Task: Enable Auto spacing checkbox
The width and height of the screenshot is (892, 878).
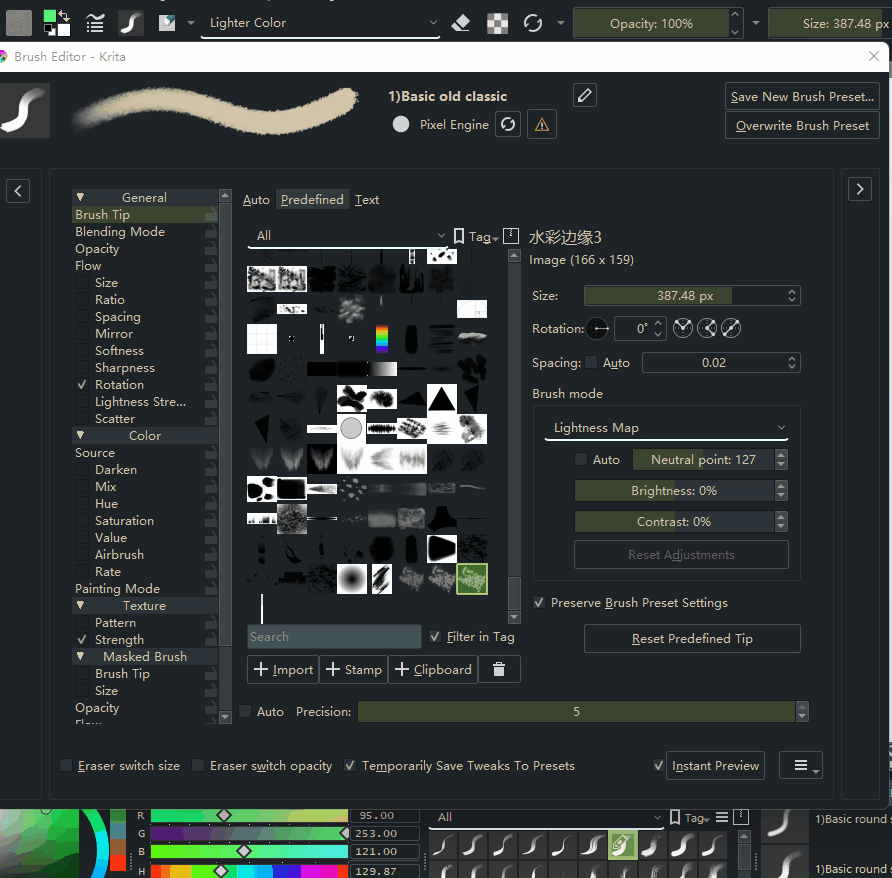Action: (592, 362)
